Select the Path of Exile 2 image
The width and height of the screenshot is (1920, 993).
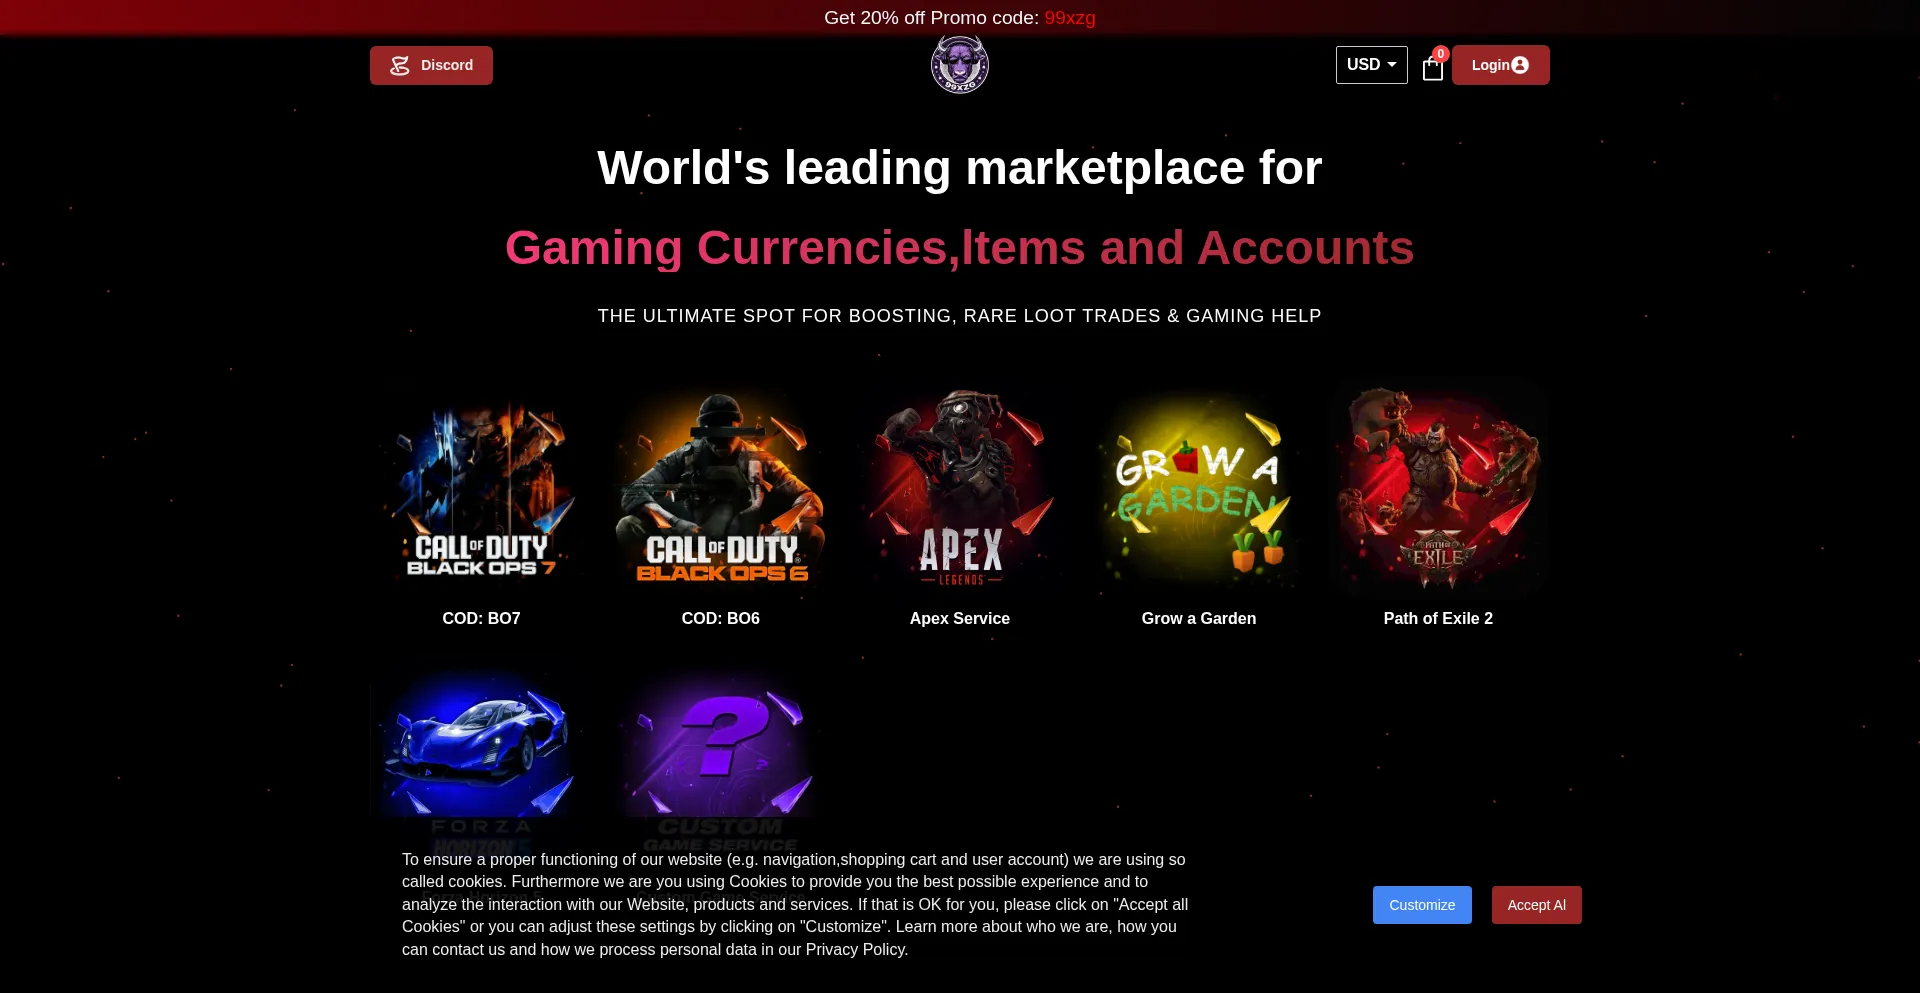pos(1438,488)
